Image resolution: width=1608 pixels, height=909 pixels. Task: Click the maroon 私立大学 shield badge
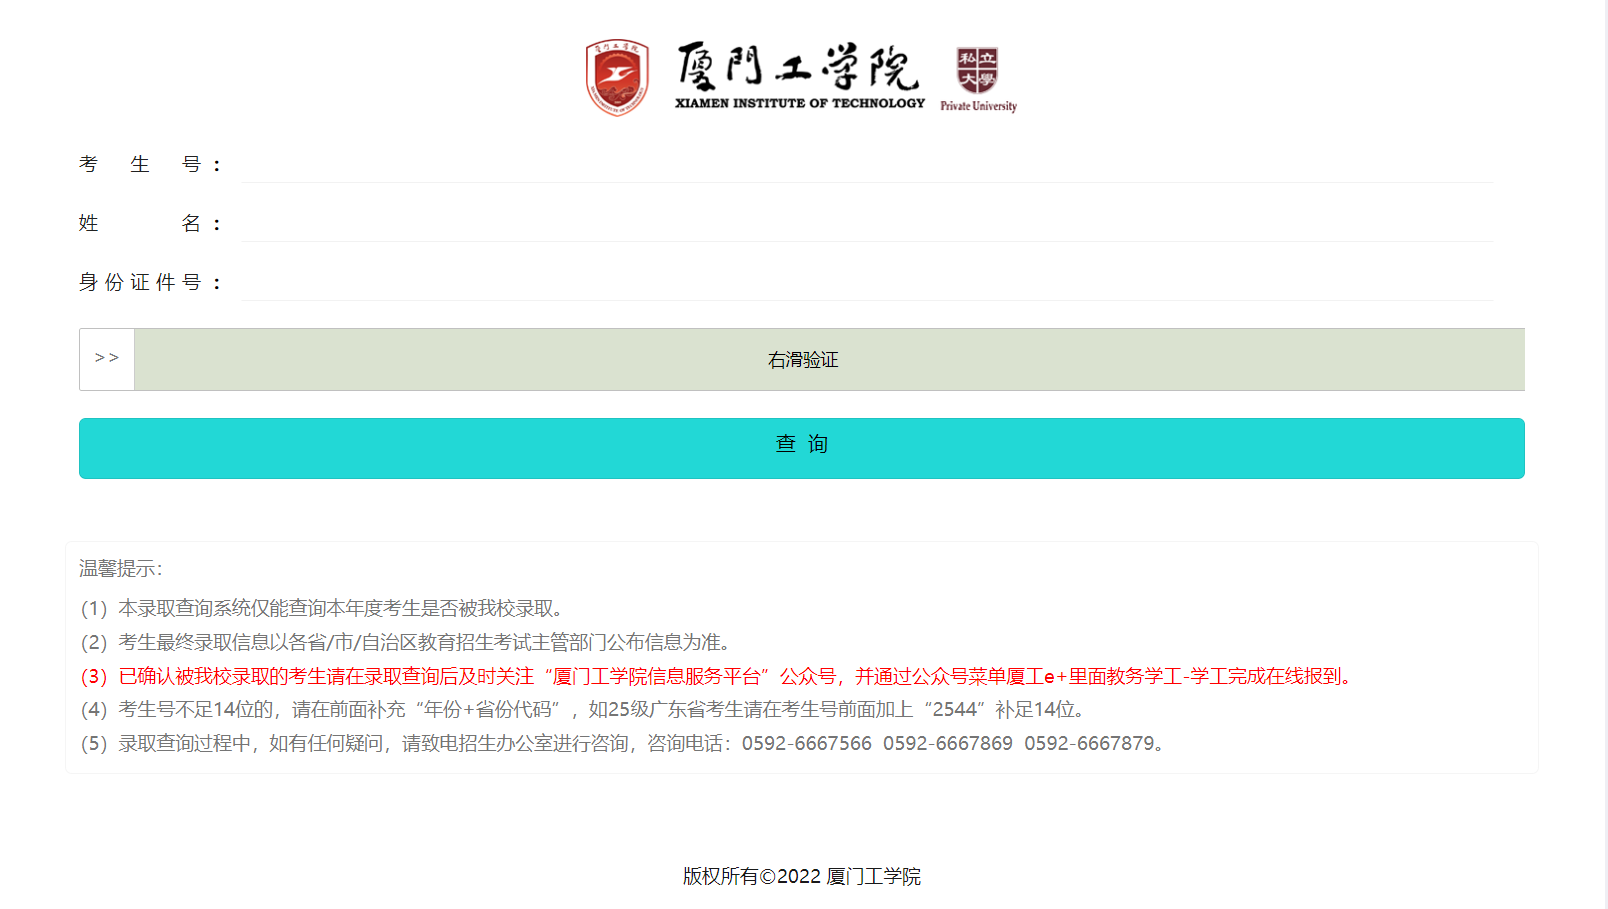pyautogui.click(x=977, y=70)
